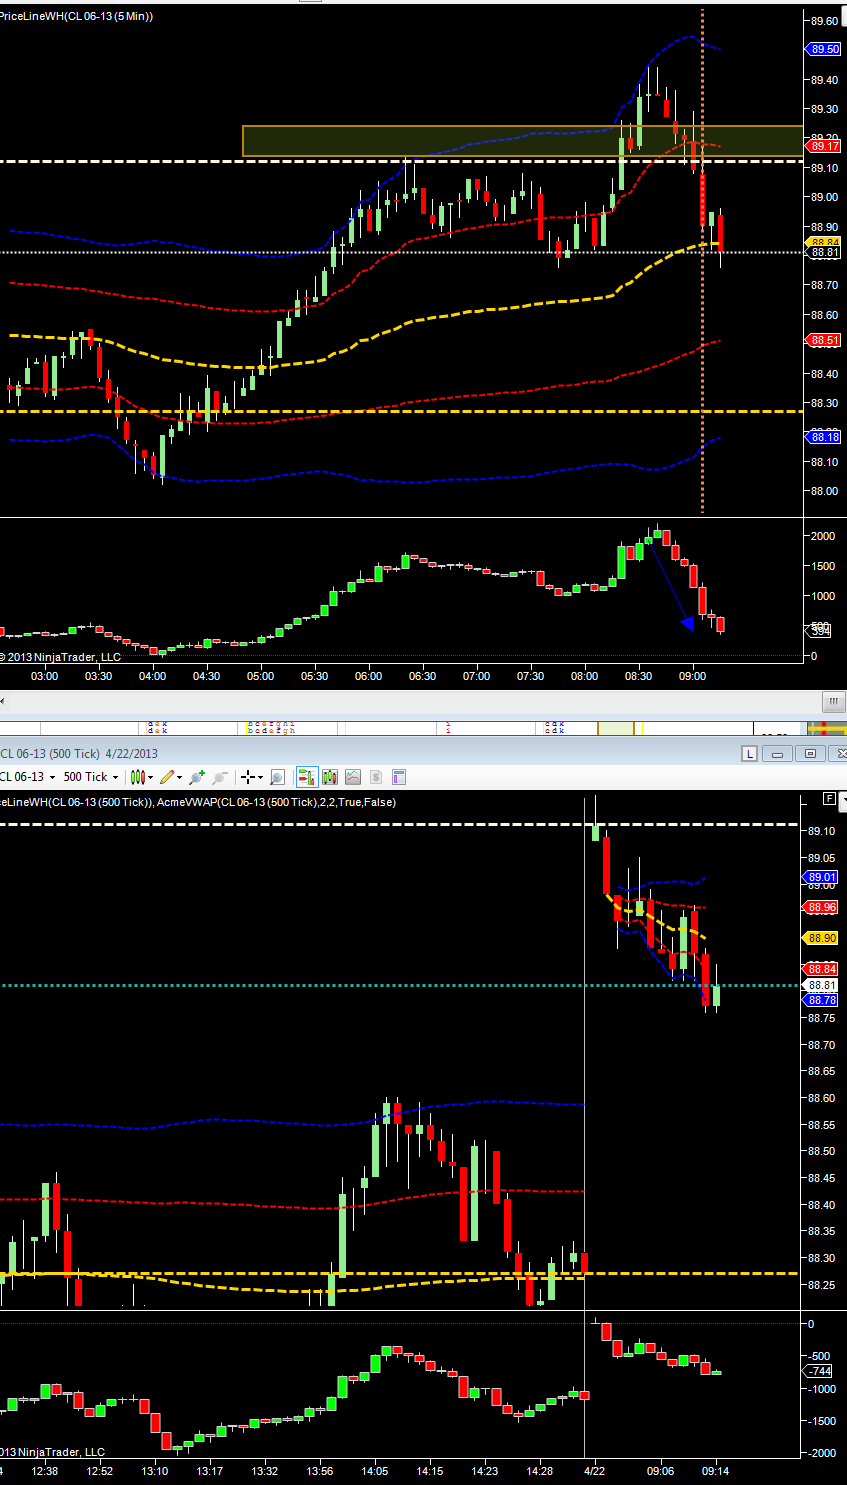Click the PriceLineWH 5 Min indicator label
Viewport: 847px width, 1485px height.
(77, 16)
